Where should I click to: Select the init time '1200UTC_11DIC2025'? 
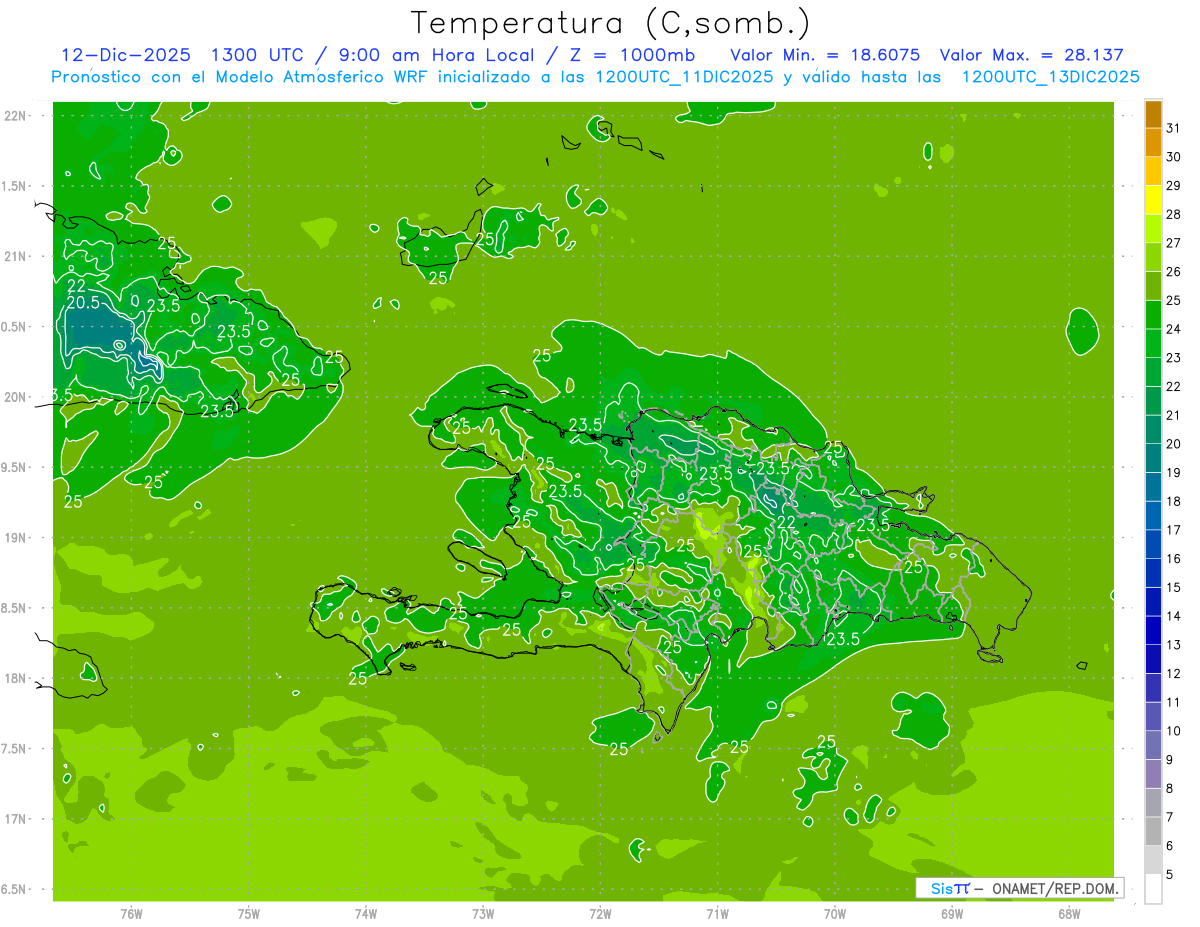[x=679, y=77]
